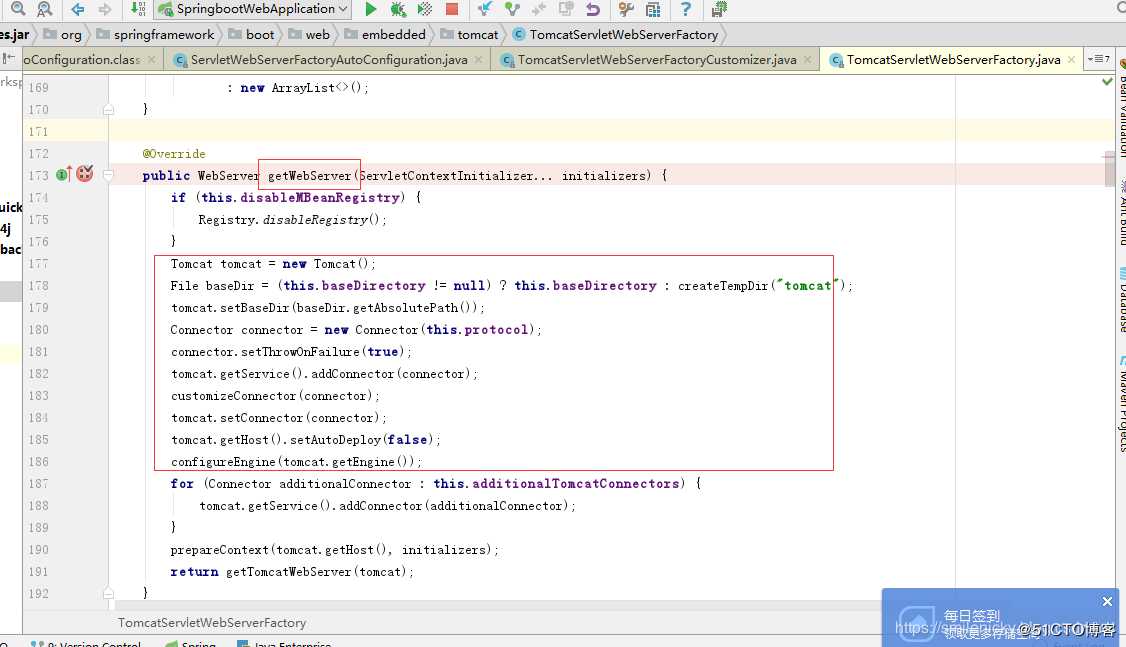Select the springframework breadcrumb folder
The width and height of the screenshot is (1126, 647).
coord(155,34)
